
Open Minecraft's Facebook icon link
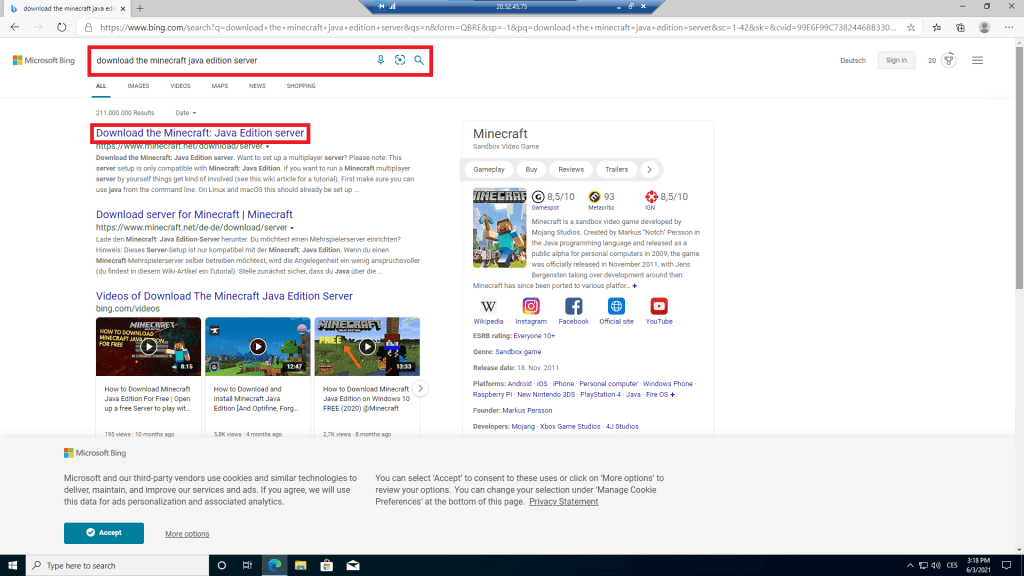573,307
